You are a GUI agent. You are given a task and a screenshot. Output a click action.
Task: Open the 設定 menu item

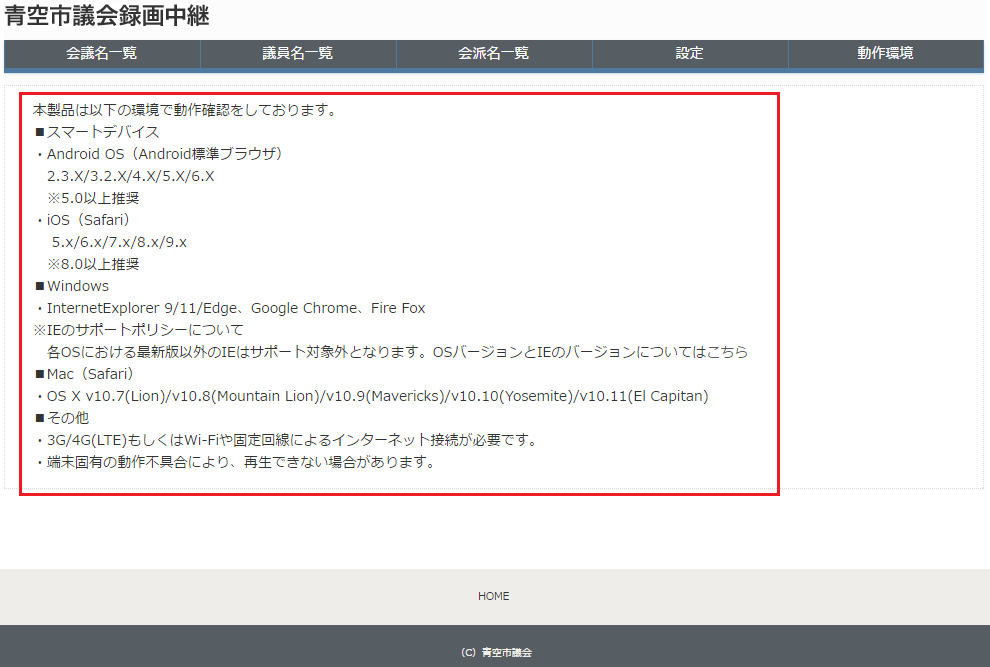690,54
